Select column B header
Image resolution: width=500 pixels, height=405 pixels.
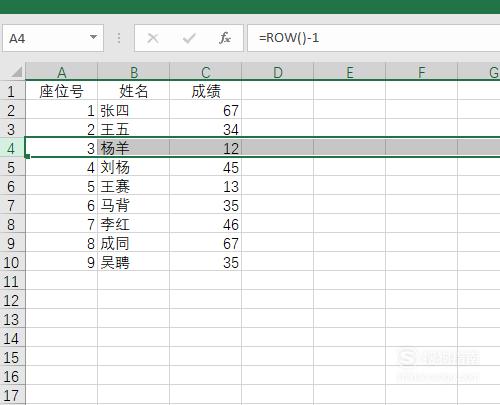[134, 72]
